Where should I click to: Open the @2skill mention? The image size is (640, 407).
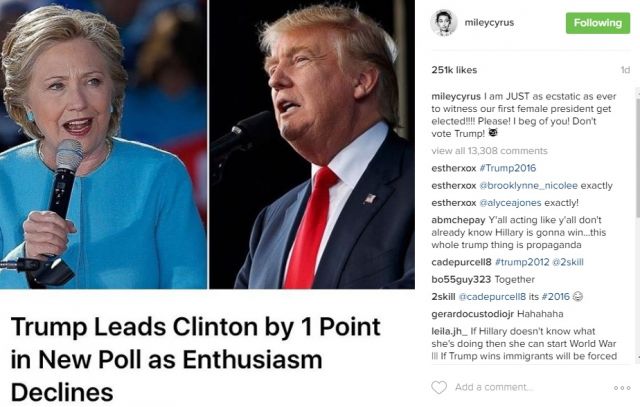(568, 262)
